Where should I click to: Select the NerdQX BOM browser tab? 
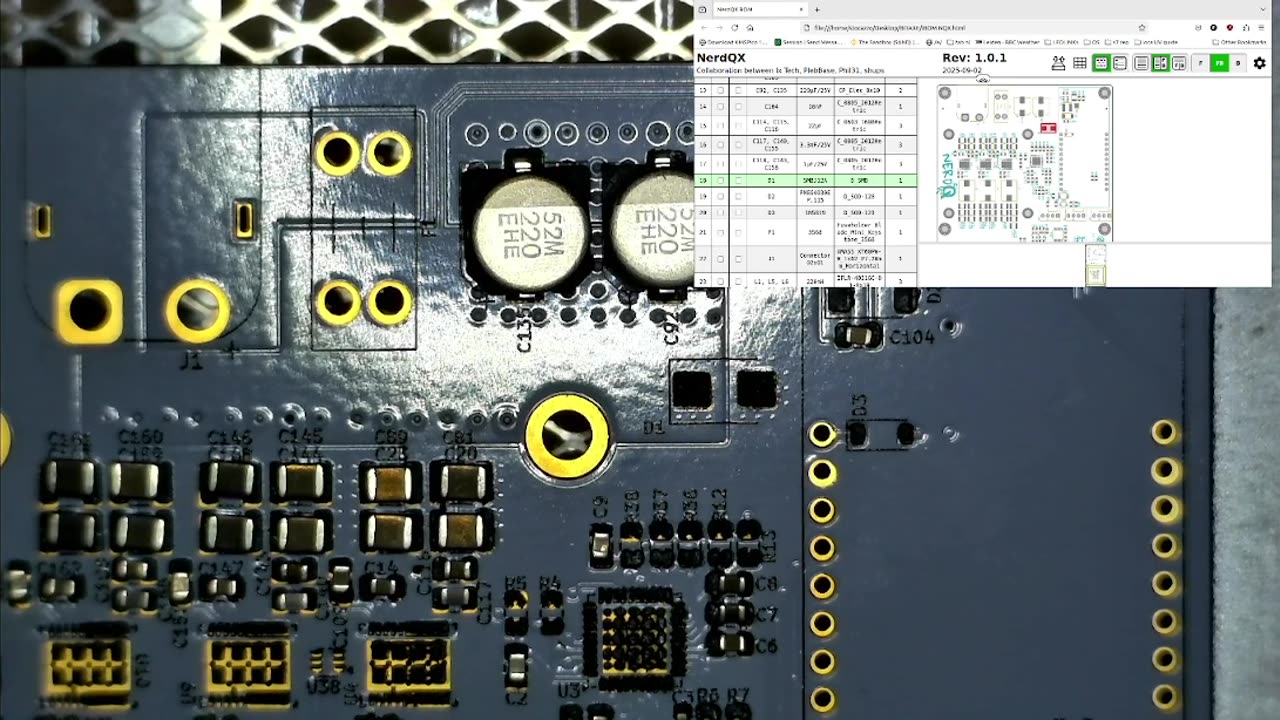[760, 9]
